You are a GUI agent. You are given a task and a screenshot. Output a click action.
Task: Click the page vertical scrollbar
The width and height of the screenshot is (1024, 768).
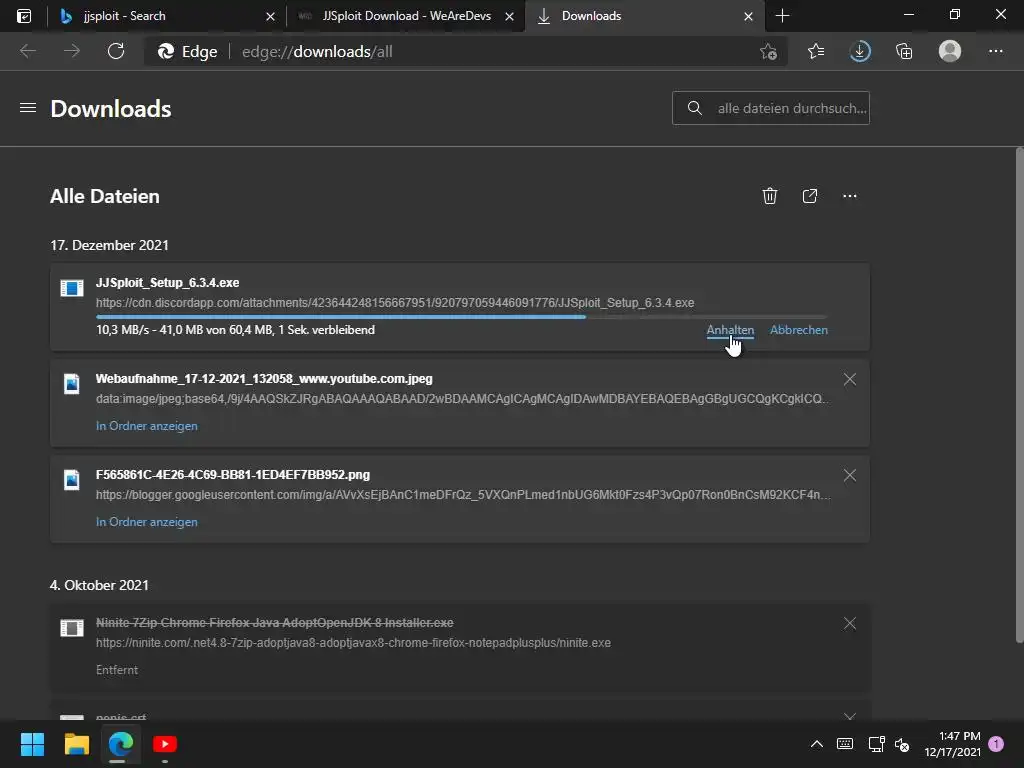[1019, 395]
